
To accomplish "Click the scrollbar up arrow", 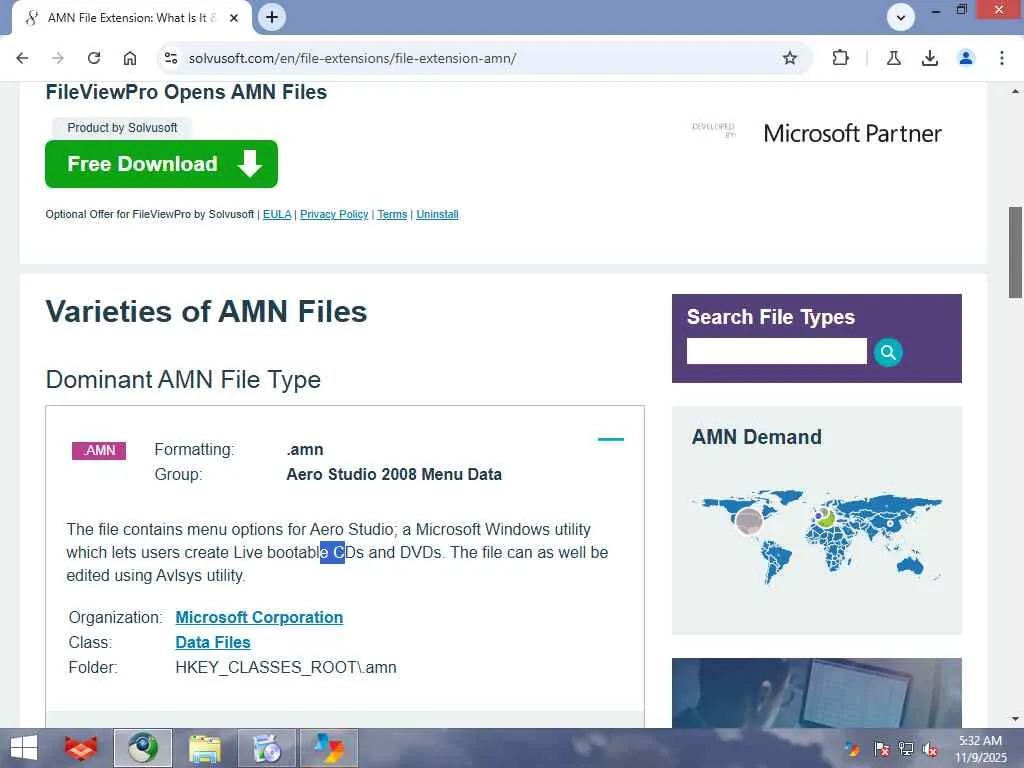I will click(x=1015, y=91).
